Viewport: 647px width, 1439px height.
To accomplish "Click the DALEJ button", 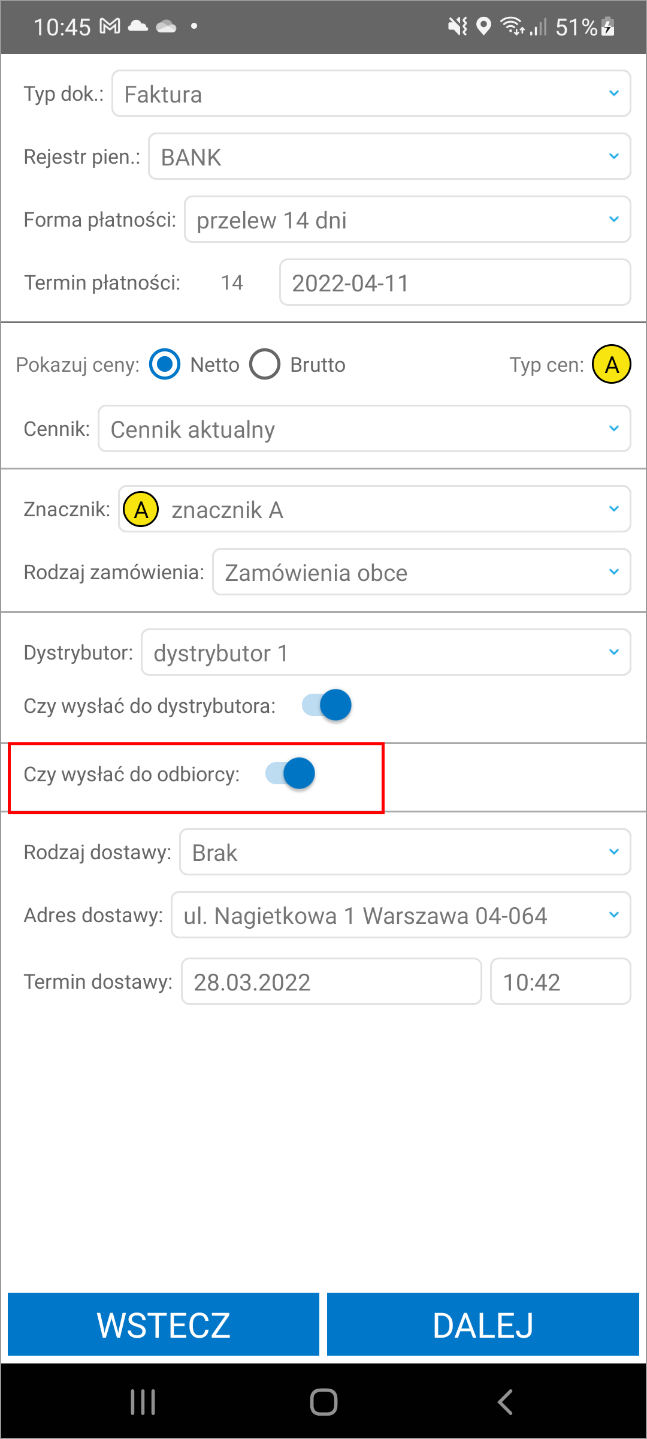I will tap(482, 1324).
